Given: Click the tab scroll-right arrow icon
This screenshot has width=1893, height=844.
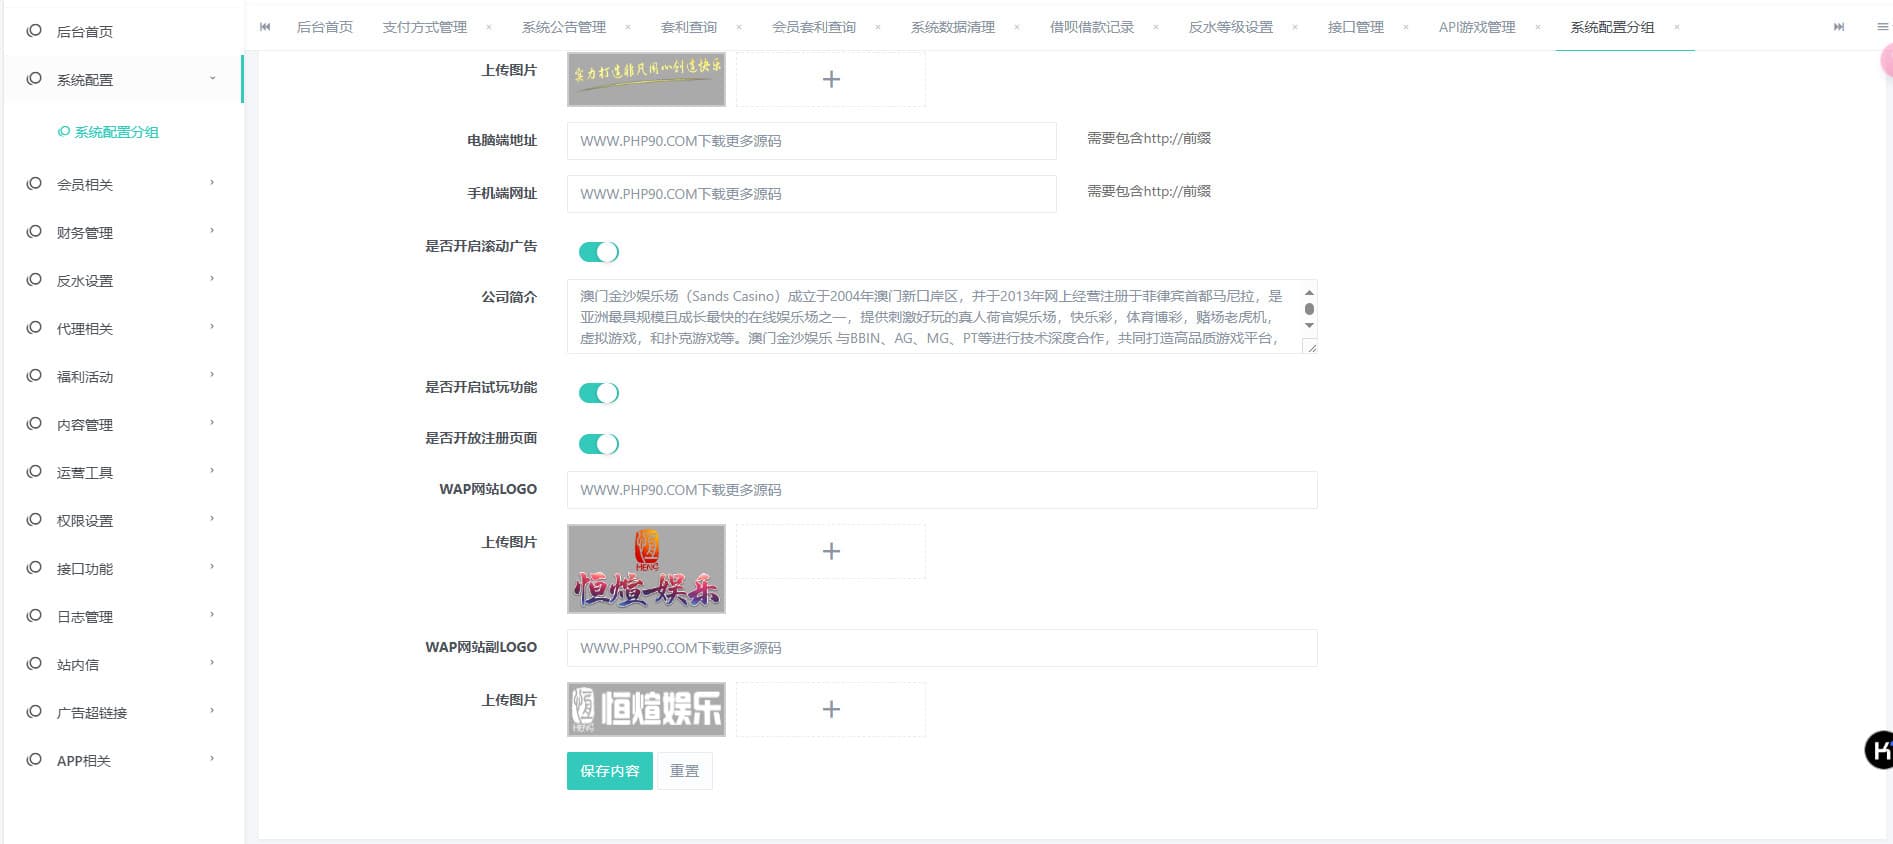Looking at the screenshot, I should (1838, 27).
